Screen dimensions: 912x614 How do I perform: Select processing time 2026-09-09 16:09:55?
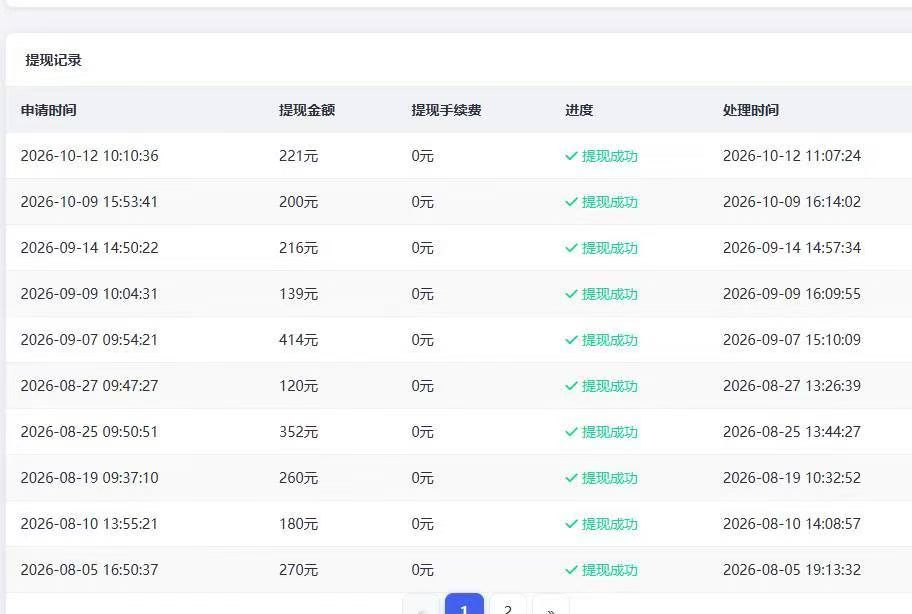pyautogui.click(x=792, y=294)
